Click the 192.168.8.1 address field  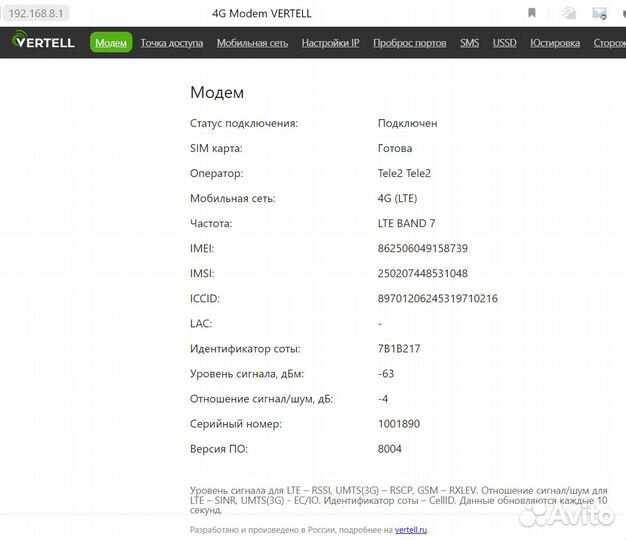36,13
